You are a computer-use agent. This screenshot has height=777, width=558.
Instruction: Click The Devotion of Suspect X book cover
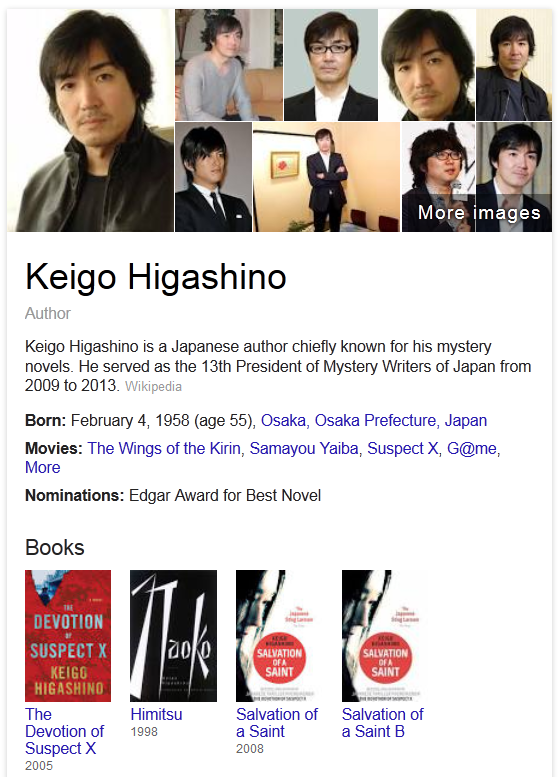click(x=68, y=636)
